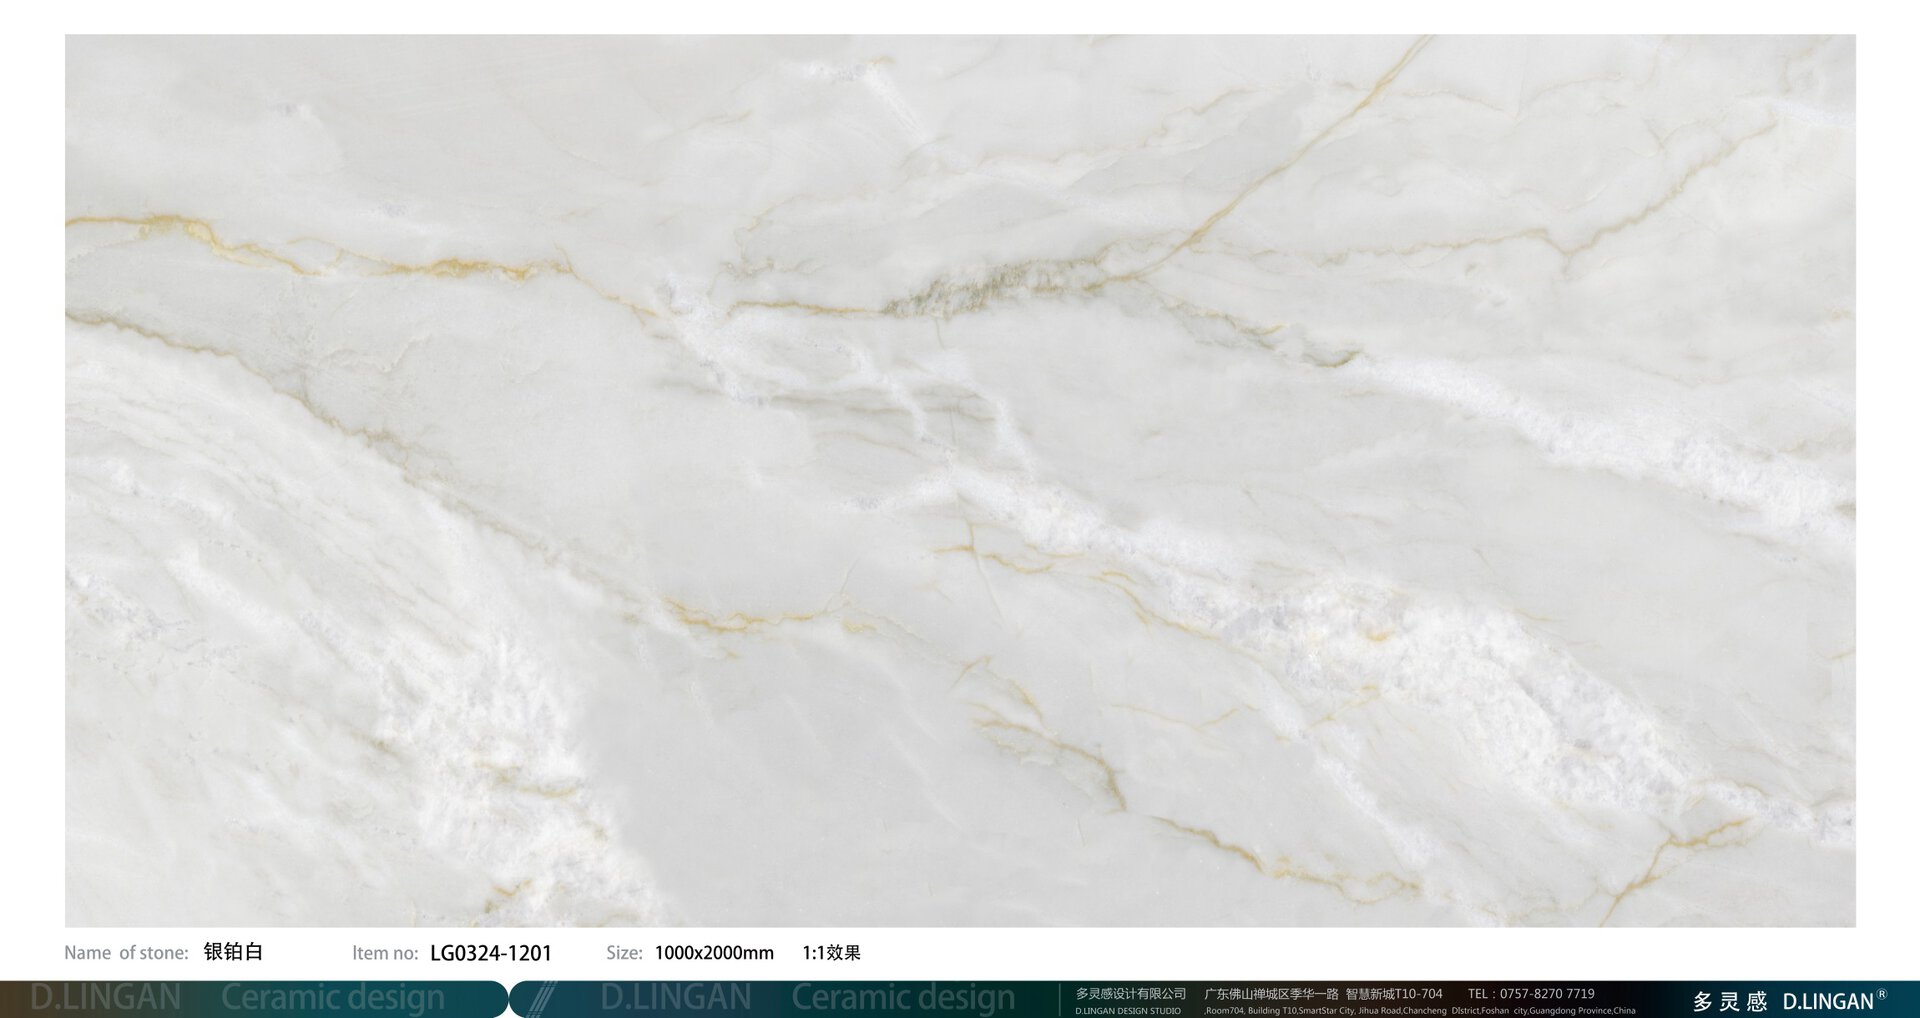
Task: Click the second D.LINGAN watermark in footer
Action: 676,998
